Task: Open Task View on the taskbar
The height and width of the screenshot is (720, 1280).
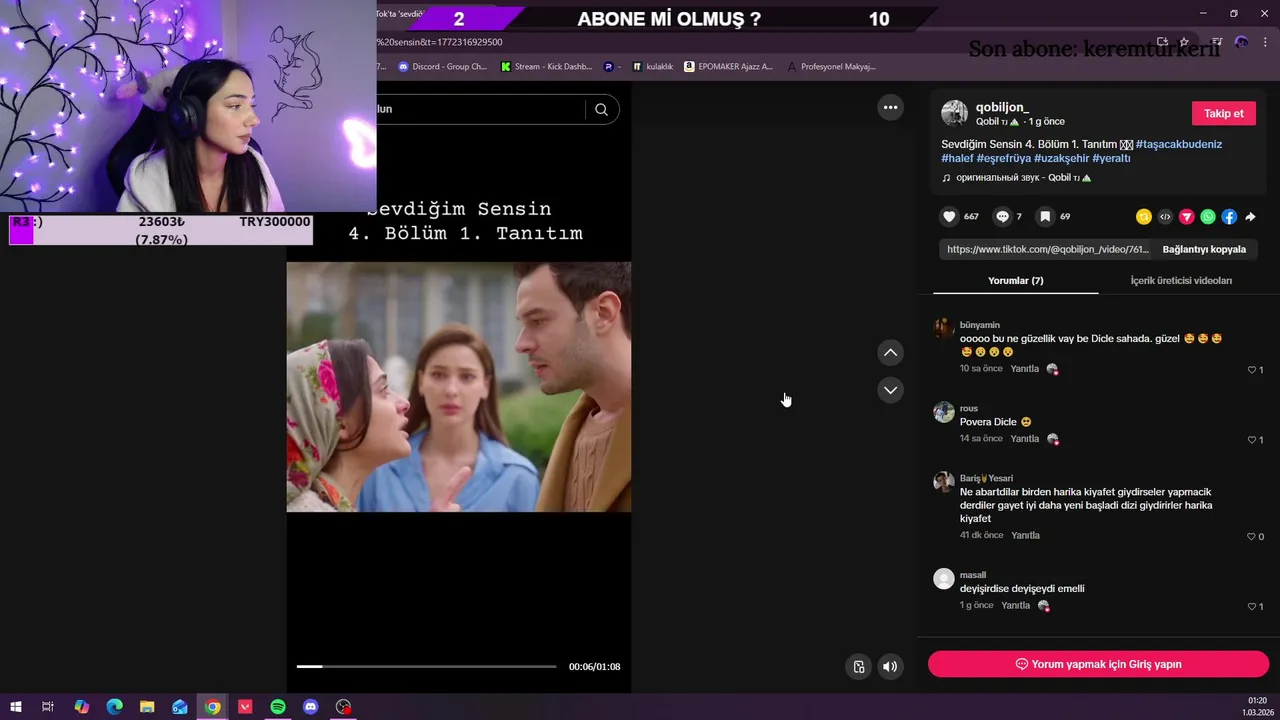Action: pyautogui.click(x=47, y=707)
